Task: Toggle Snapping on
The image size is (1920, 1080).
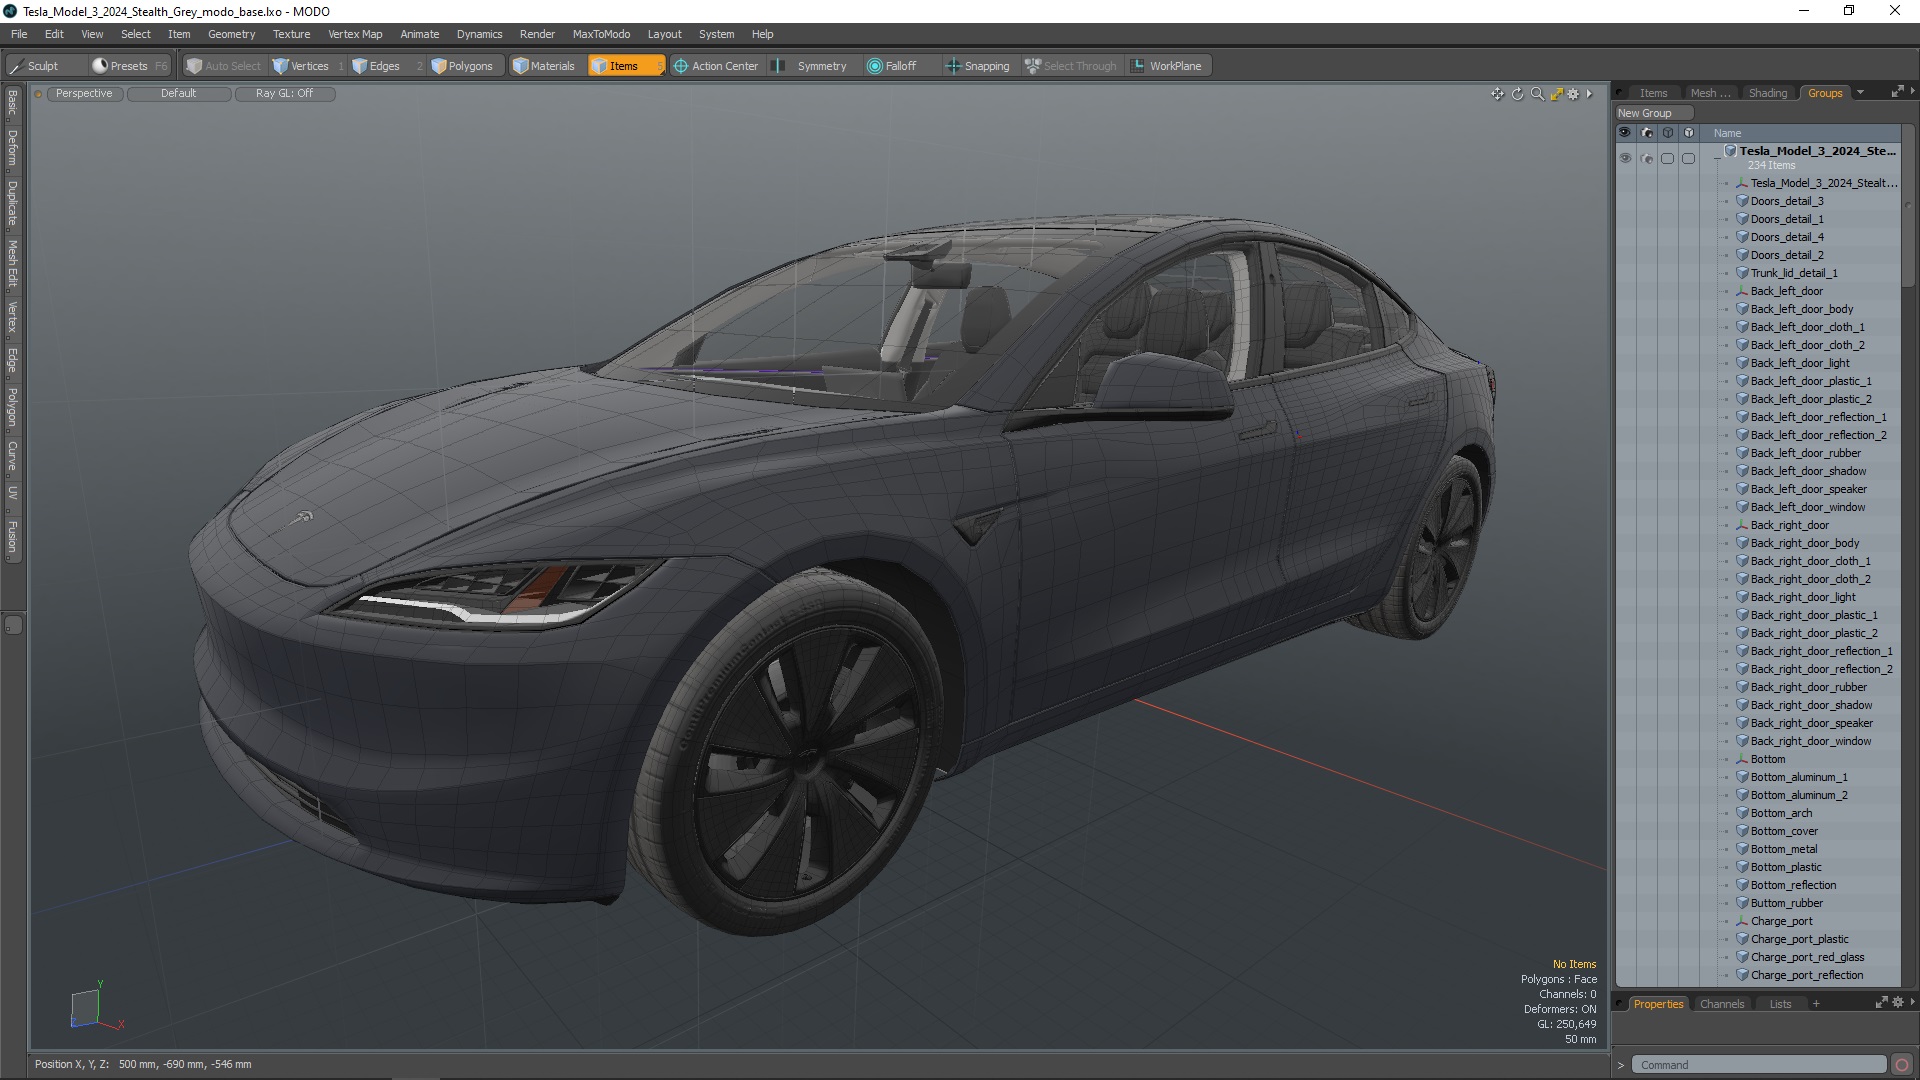Action: pyautogui.click(x=978, y=66)
